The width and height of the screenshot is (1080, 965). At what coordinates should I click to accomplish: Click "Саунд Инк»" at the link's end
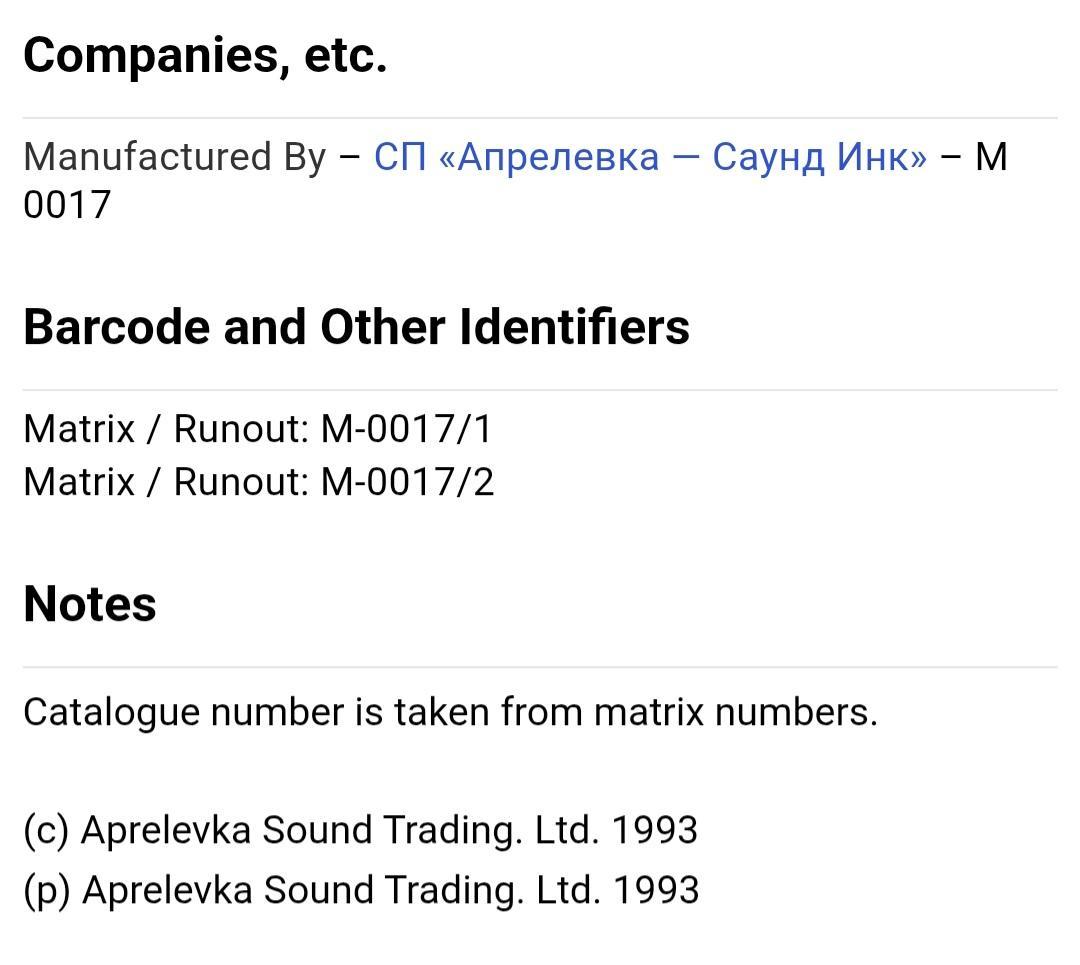(x=819, y=157)
